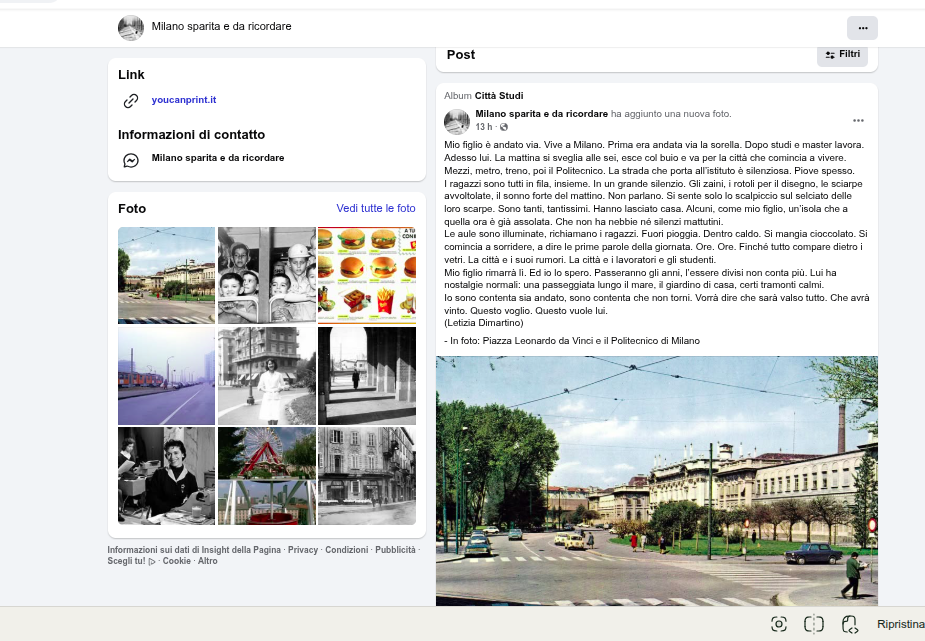This screenshot has height=641, width=925.
Task: Click the Ripristina button
Action: coord(899,624)
